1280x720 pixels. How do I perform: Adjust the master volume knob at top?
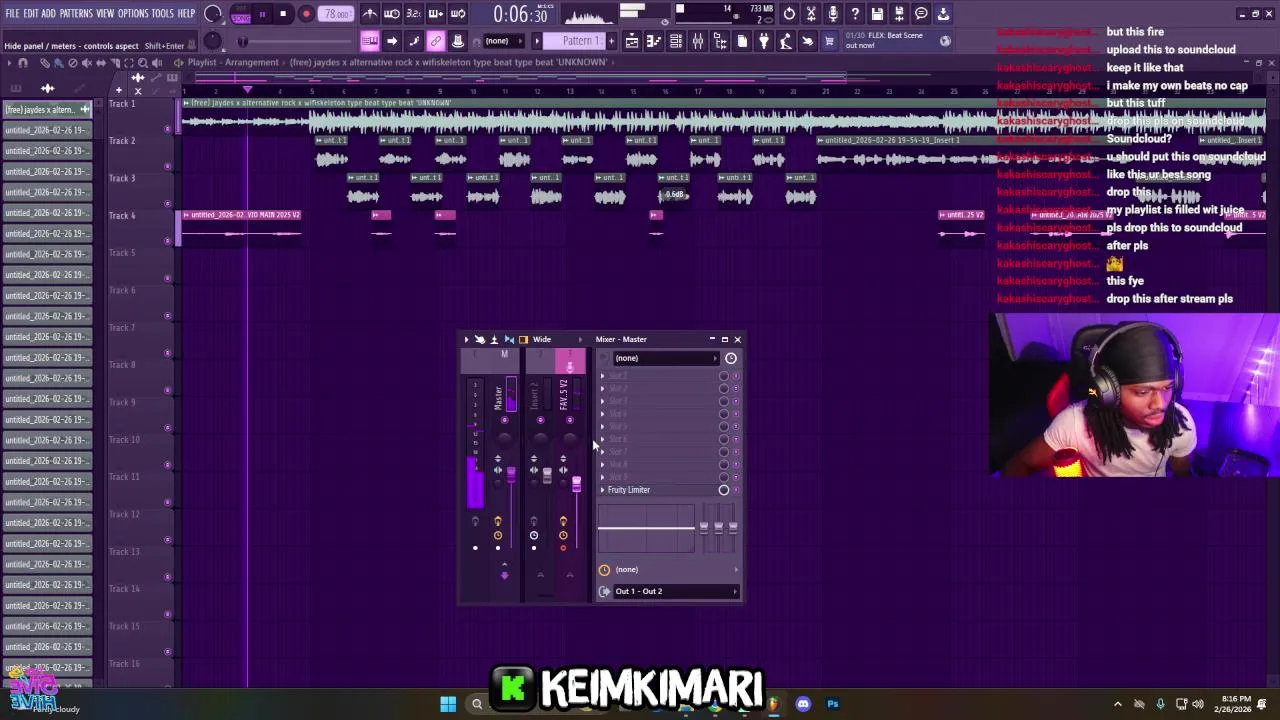[x=212, y=14]
